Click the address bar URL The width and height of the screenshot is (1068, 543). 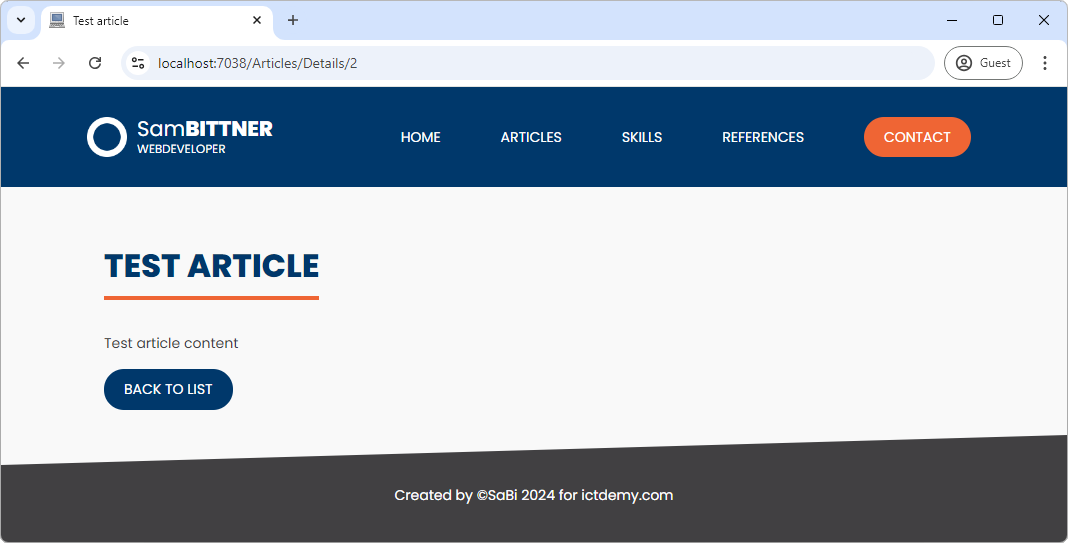[x=257, y=63]
